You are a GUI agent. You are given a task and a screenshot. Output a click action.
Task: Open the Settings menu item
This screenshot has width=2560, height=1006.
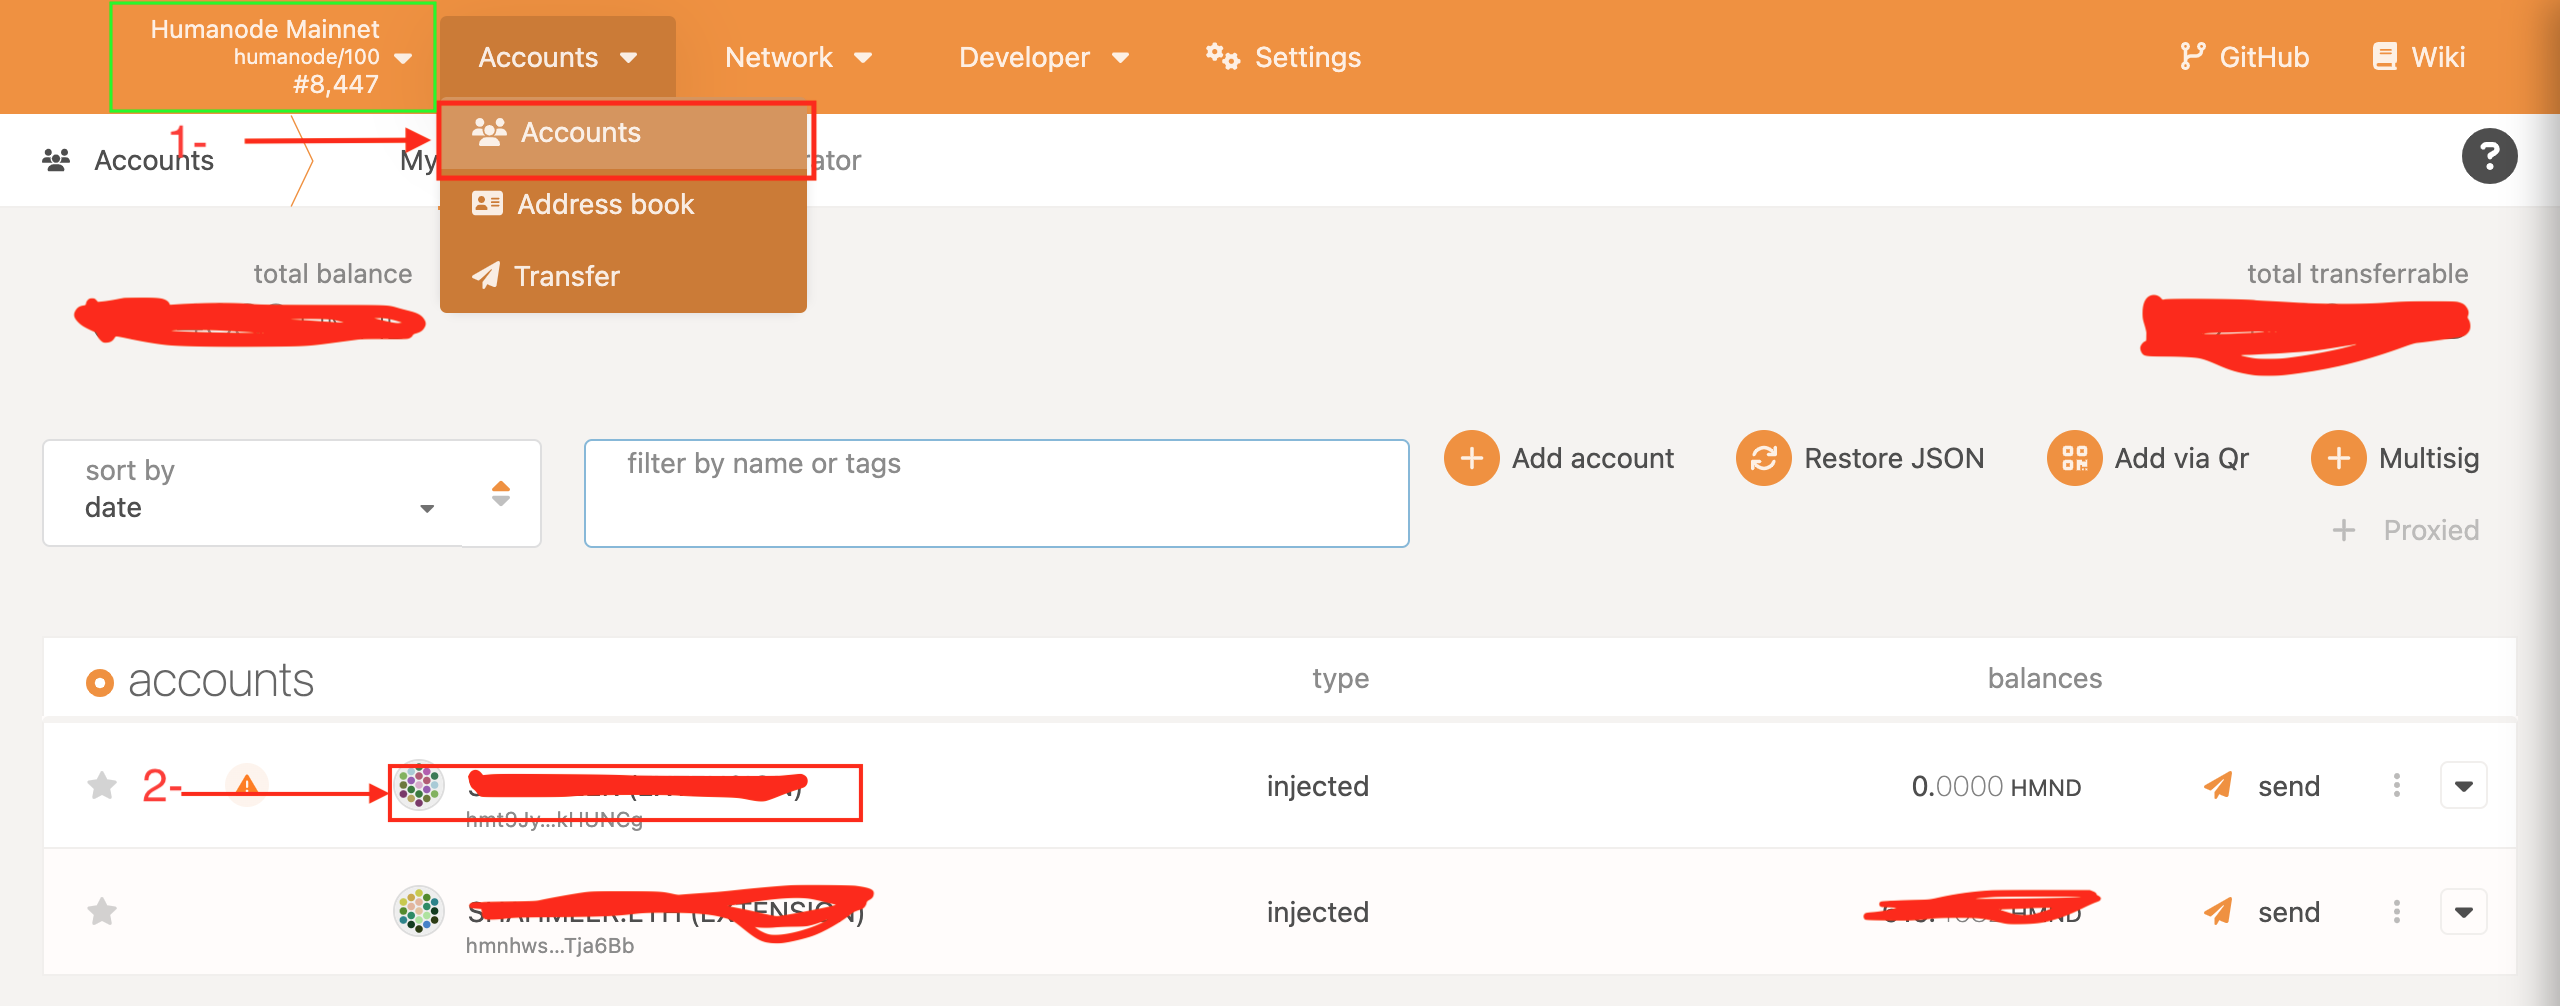(x=1283, y=57)
